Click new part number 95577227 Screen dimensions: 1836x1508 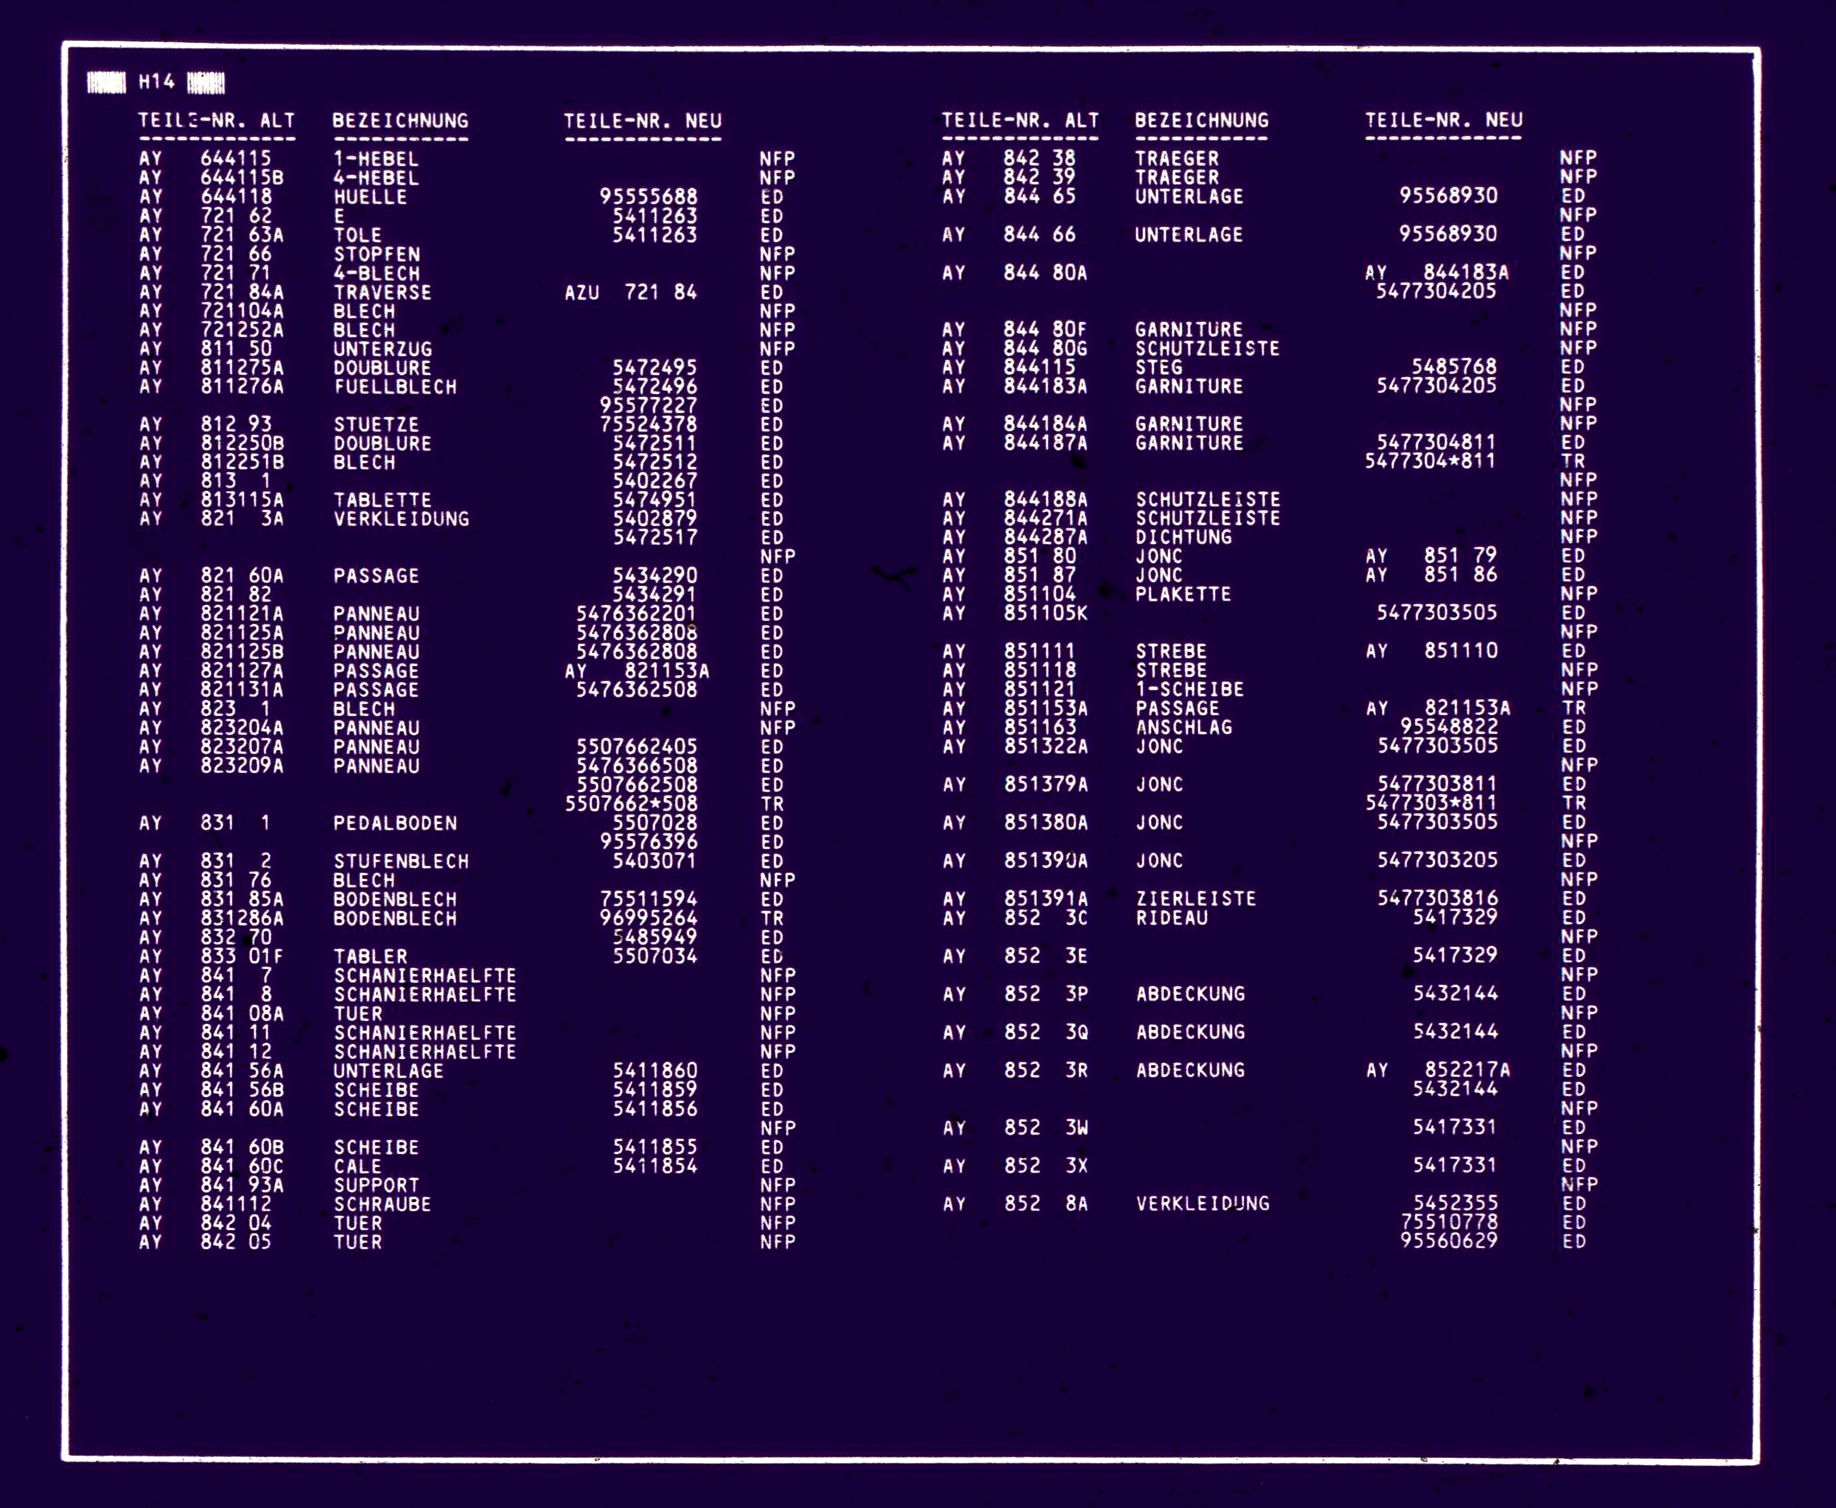coord(648,406)
